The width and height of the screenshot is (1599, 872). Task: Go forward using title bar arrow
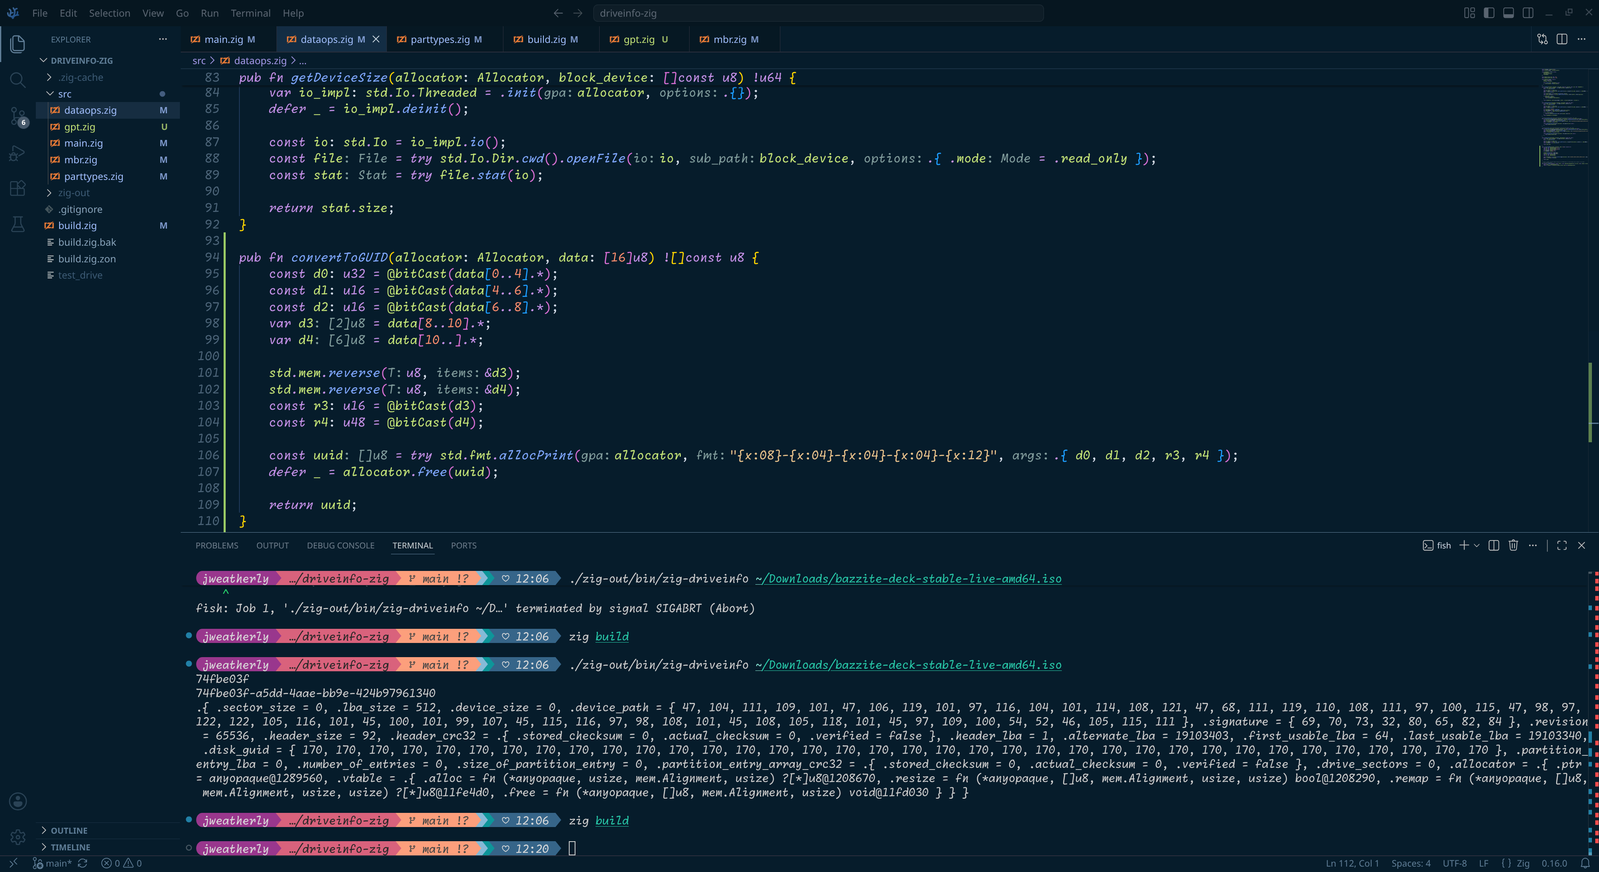pos(578,13)
